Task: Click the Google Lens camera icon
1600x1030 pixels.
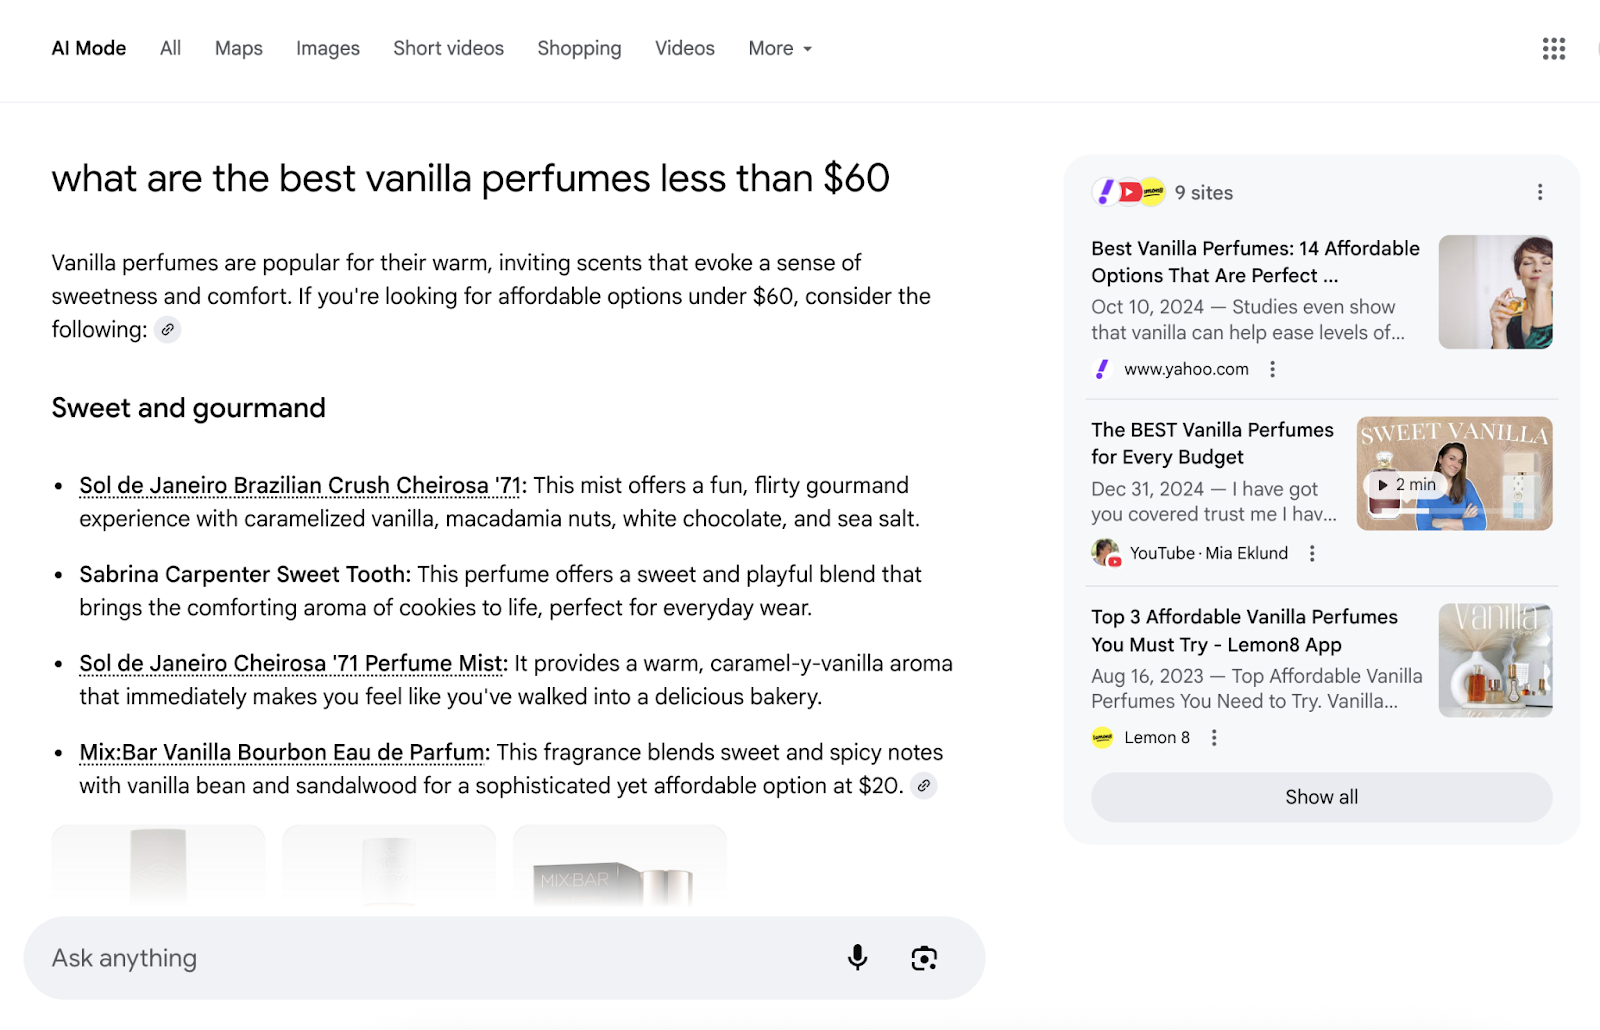Action: click(x=924, y=958)
